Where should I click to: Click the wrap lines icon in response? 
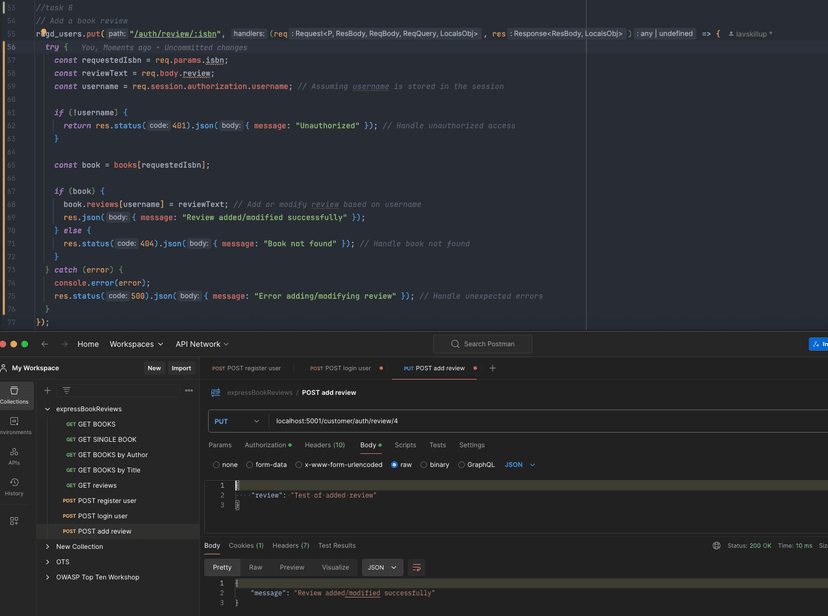point(417,567)
